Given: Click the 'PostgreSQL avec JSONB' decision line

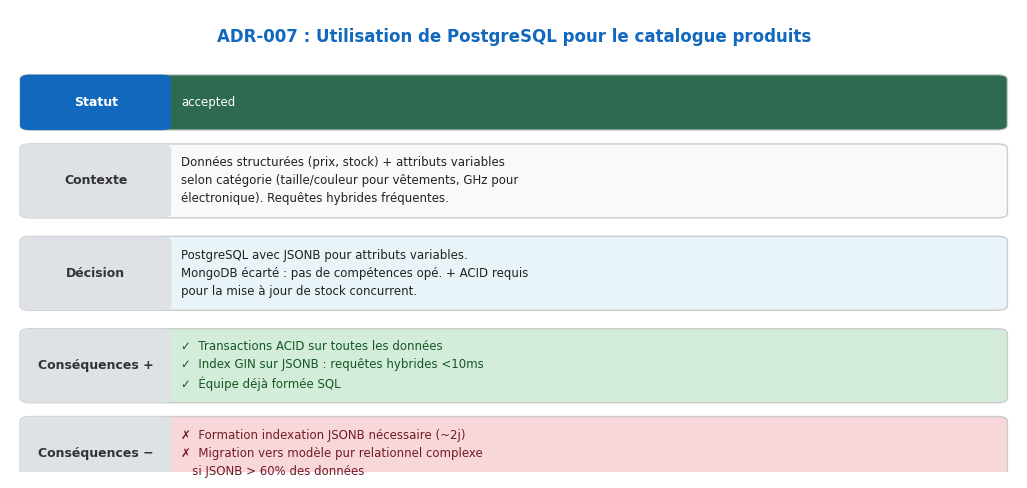Looking at the screenshot, I should point(324,256).
